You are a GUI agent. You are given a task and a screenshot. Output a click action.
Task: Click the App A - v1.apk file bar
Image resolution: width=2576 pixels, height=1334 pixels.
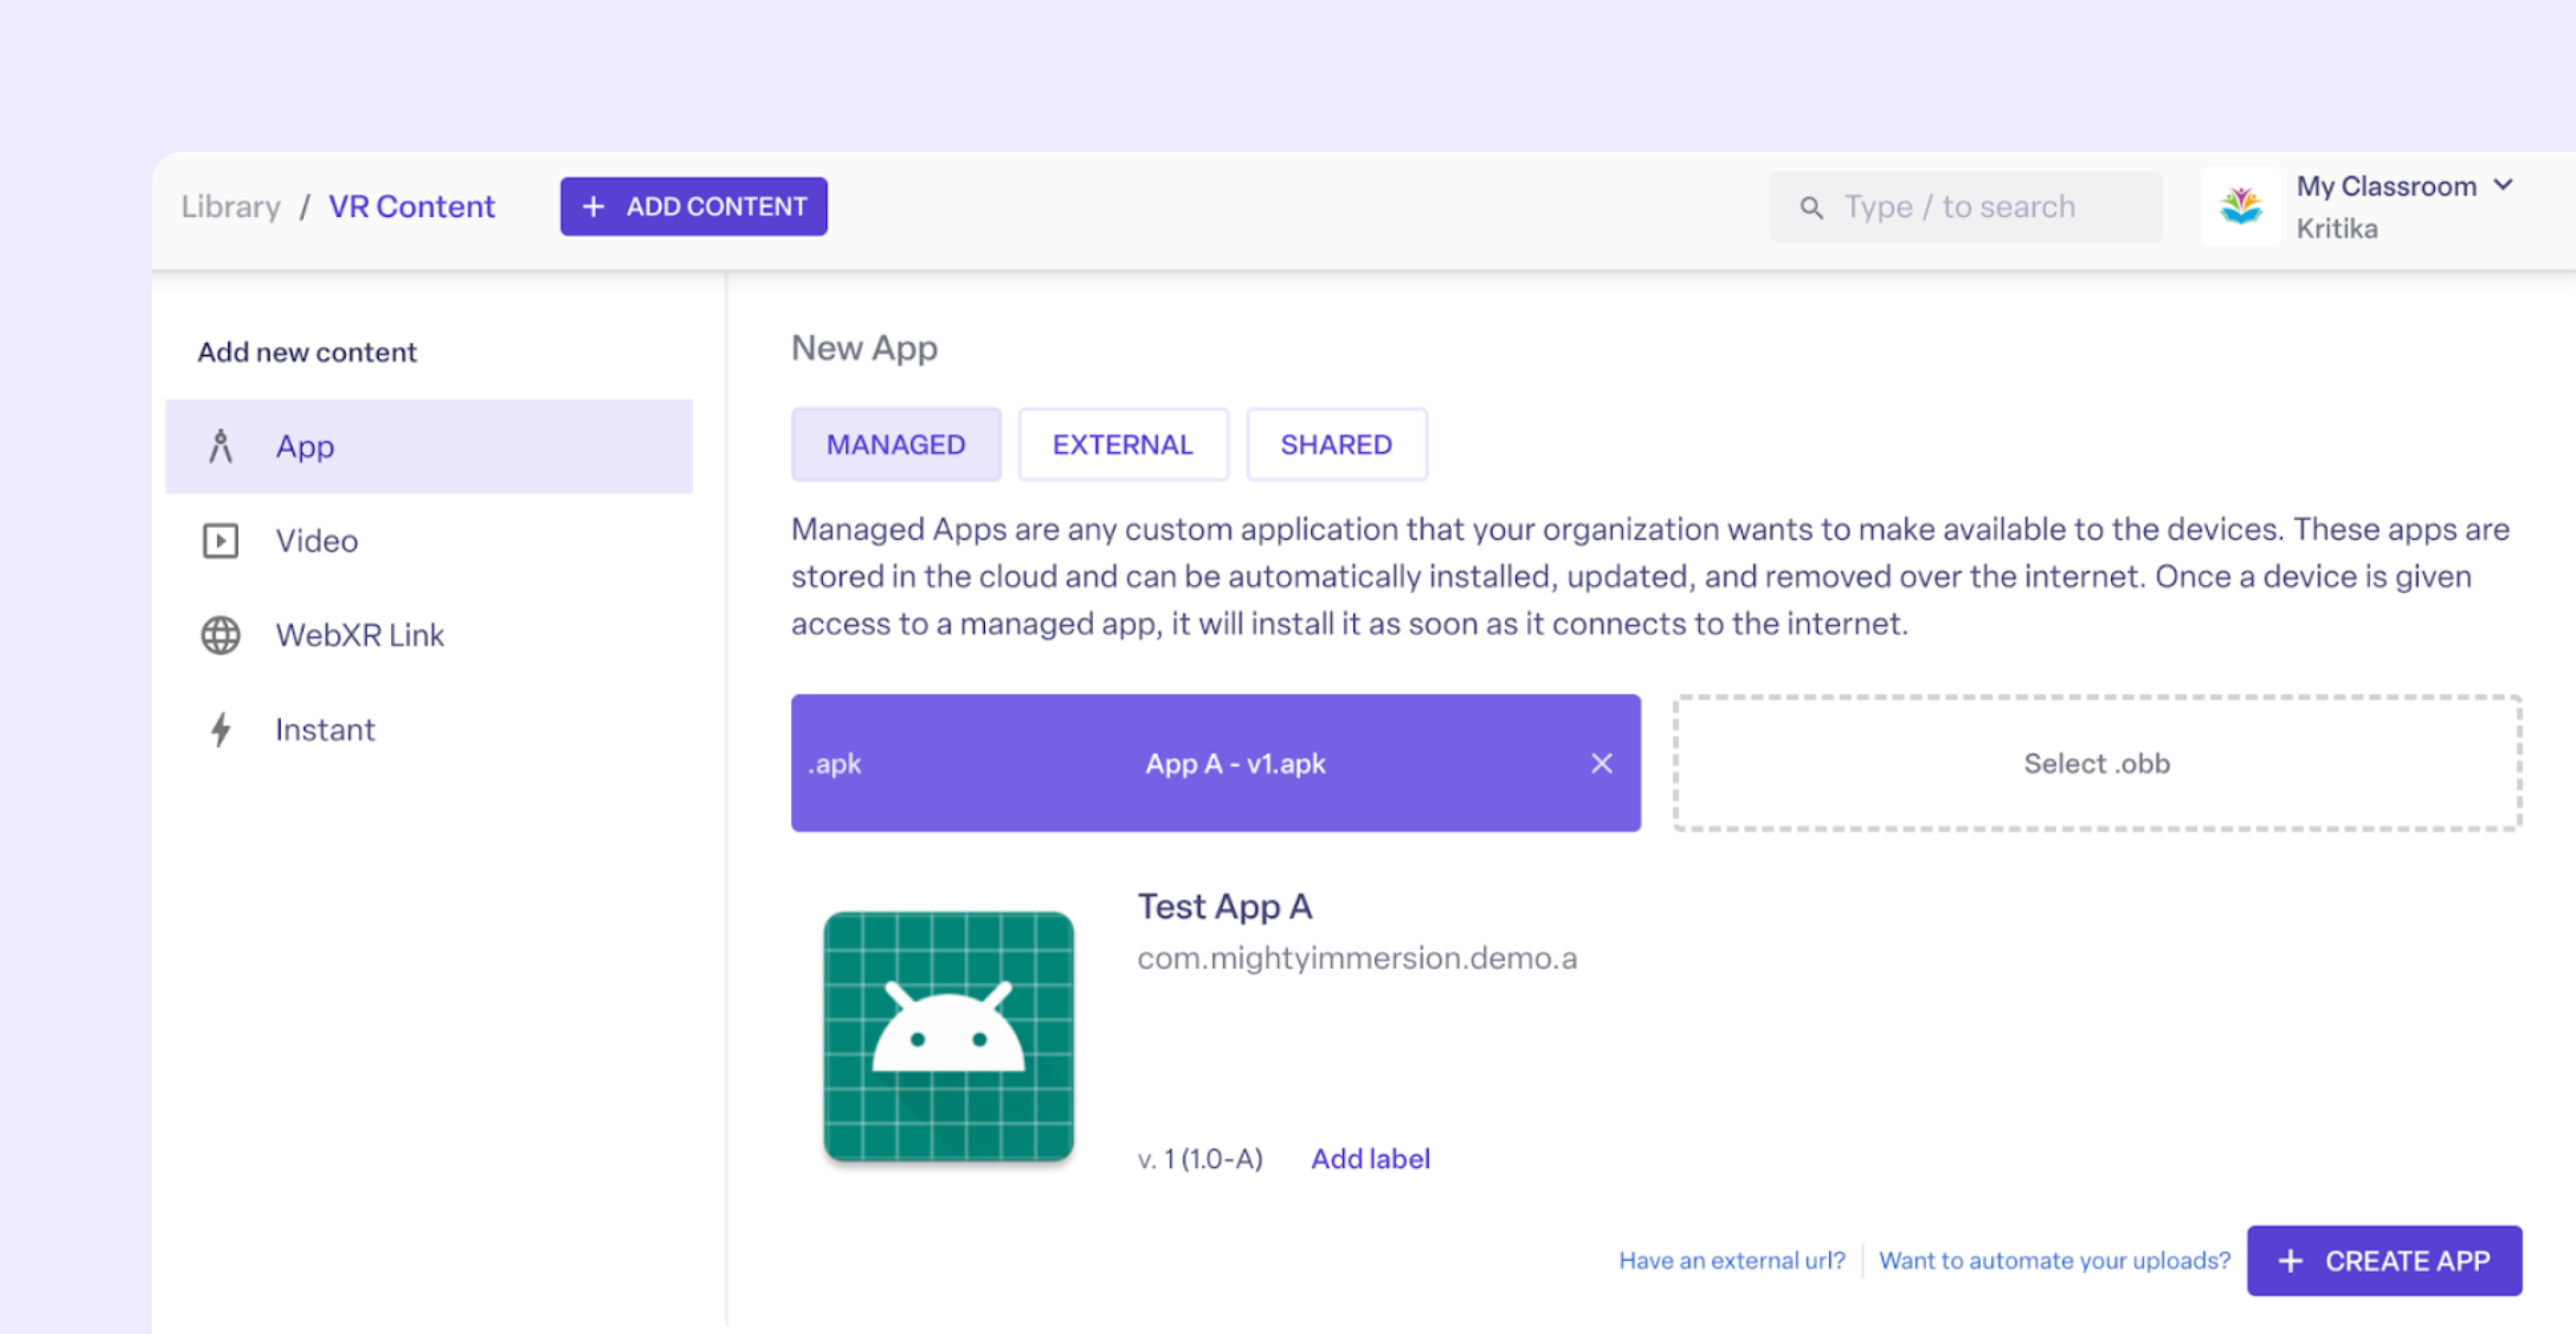point(1215,763)
